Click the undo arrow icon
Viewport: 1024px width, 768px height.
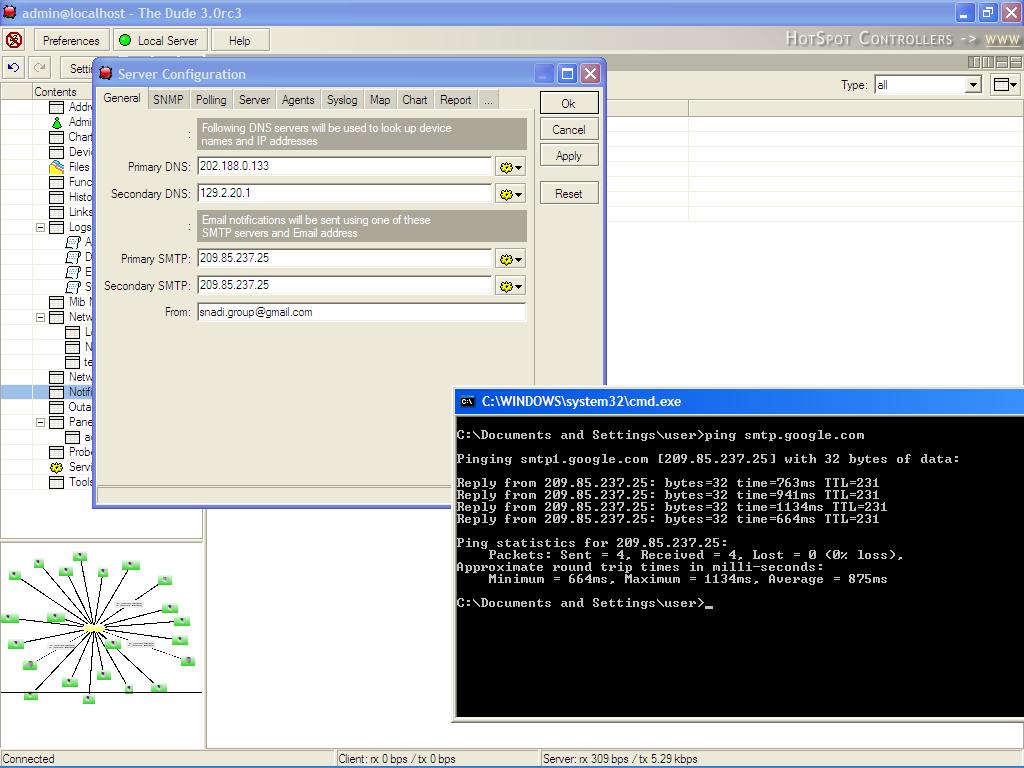point(14,68)
